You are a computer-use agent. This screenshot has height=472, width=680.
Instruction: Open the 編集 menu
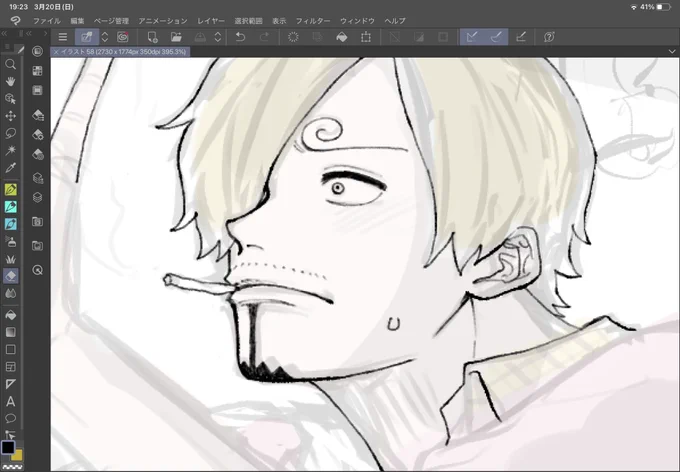tap(77, 21)
